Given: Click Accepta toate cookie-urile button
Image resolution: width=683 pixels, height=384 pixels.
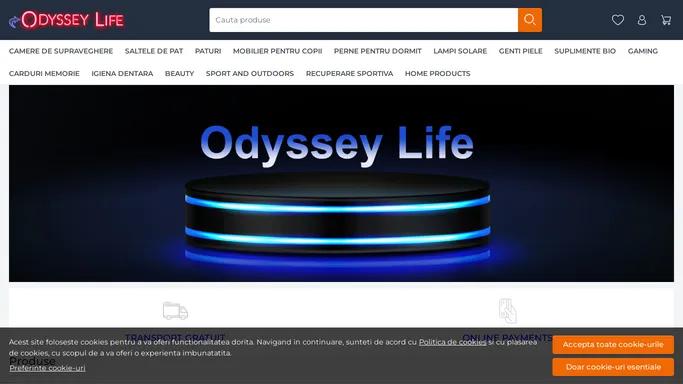Looking at the screenshot, I should pos(613,344).
